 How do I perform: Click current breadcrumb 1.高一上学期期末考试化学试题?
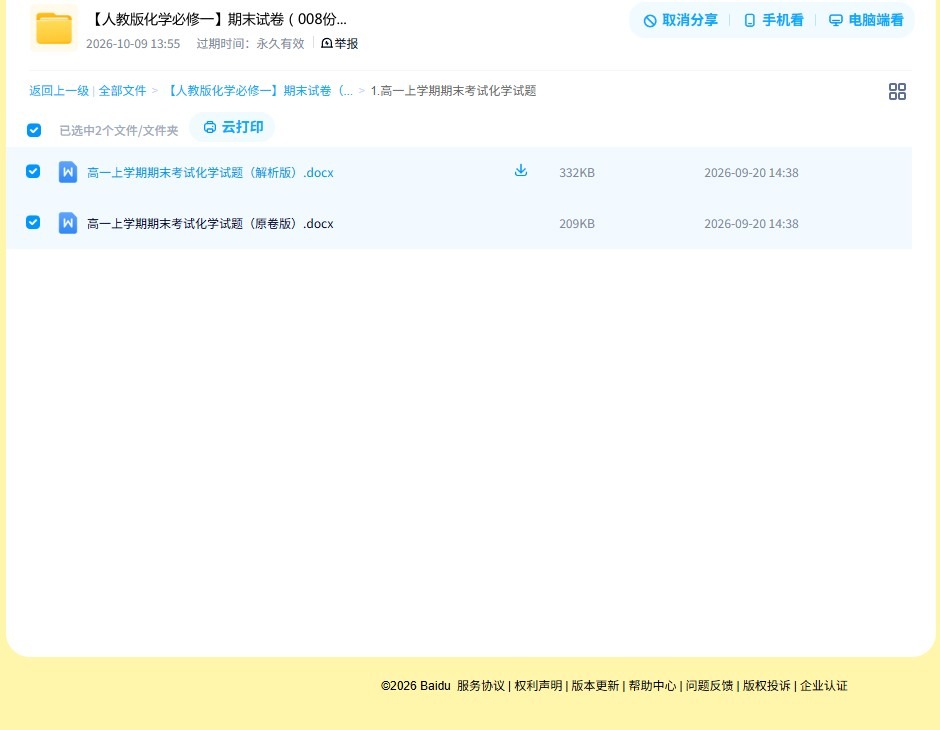[x=453, y=91]
